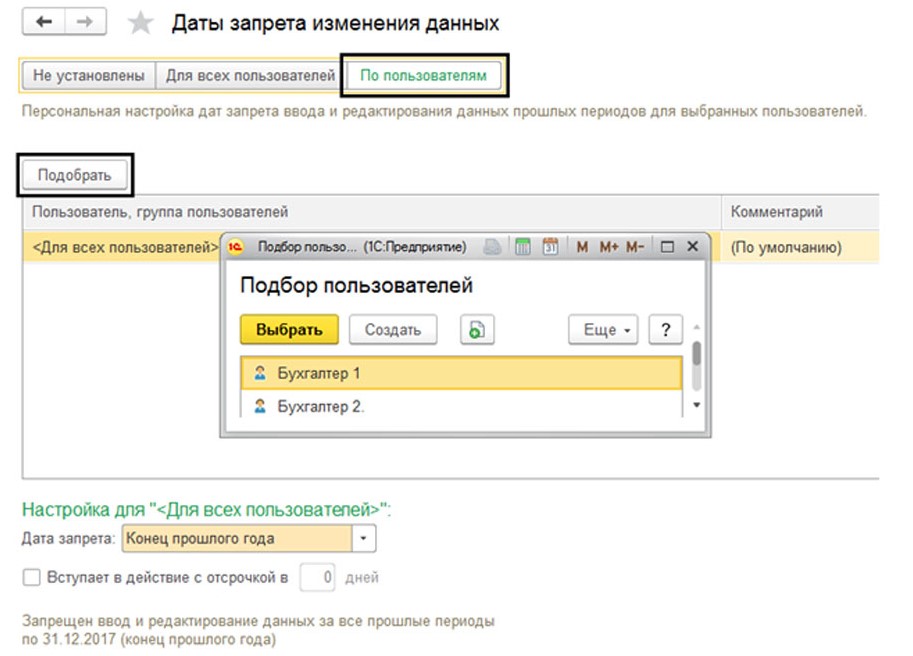Click the delay days input field
913x656 pixels.
tap(317, 578)
